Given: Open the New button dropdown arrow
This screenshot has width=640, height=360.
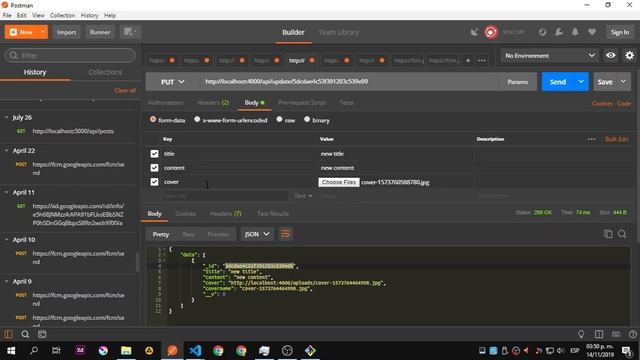Looking at the screenshot, I should point(42,32).
